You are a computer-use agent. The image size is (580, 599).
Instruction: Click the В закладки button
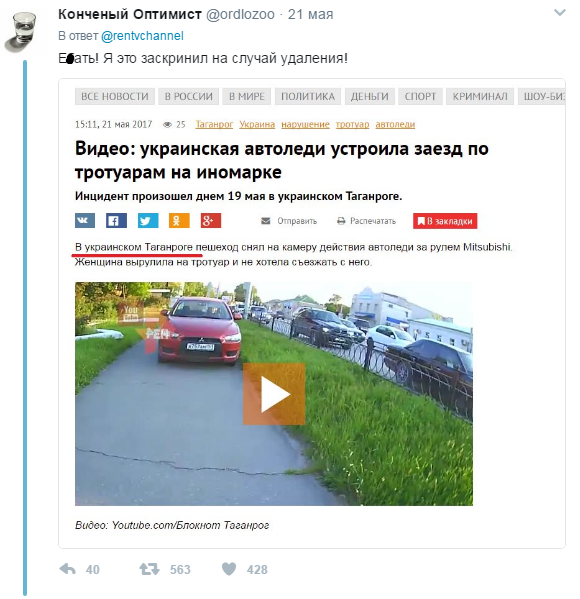(x=445, y=221)
